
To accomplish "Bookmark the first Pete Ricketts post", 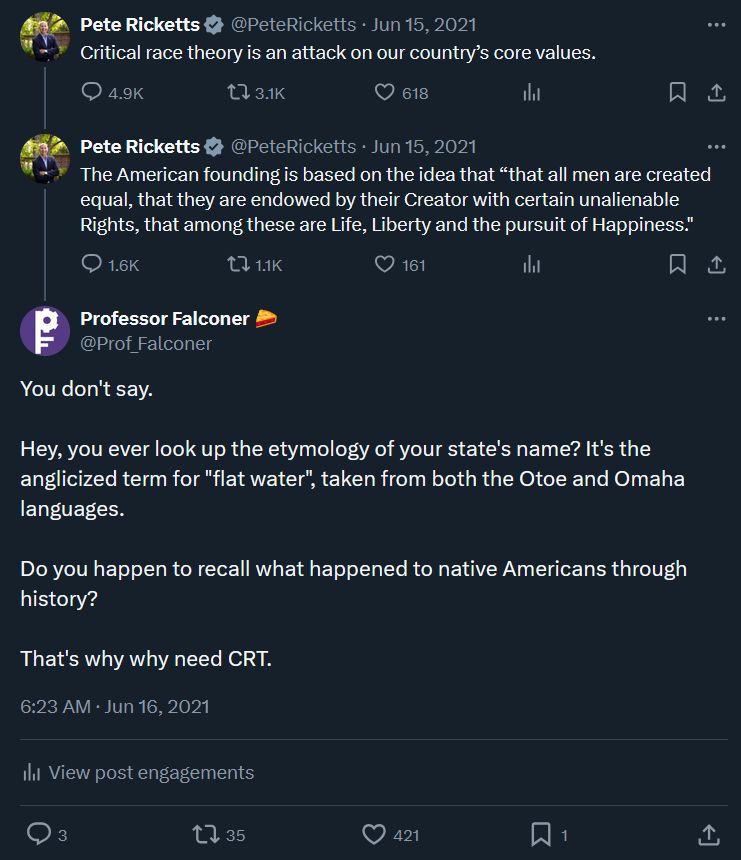I will click(x=677, y=93).
